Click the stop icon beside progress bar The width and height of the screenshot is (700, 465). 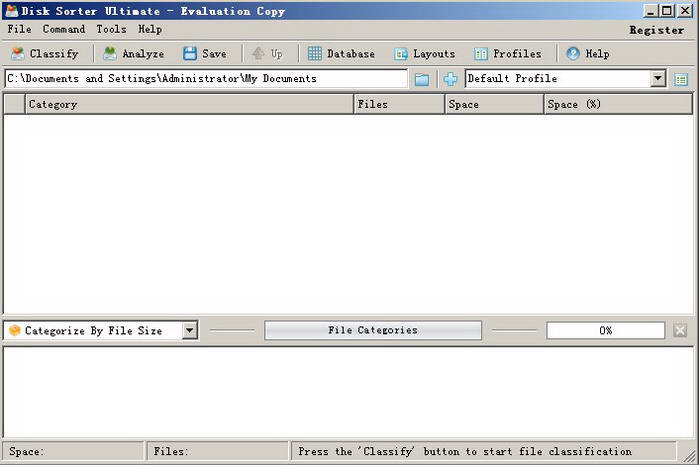tap(680, 331)
